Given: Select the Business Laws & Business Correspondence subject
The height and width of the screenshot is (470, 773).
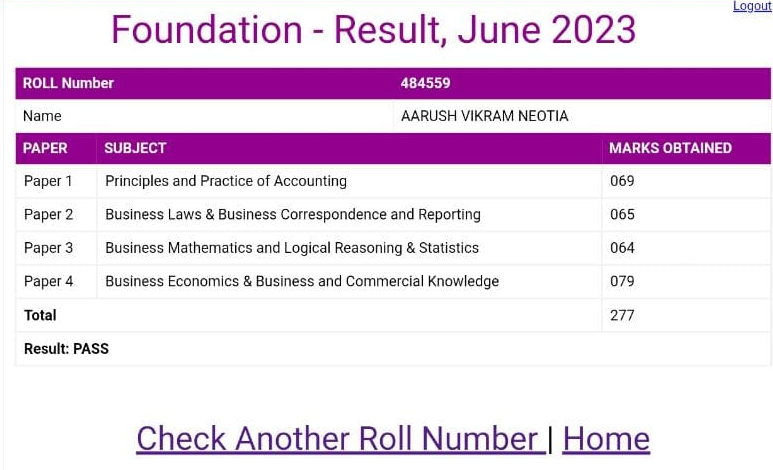Looking at the screenshot, I should click(x=293, y=214).
